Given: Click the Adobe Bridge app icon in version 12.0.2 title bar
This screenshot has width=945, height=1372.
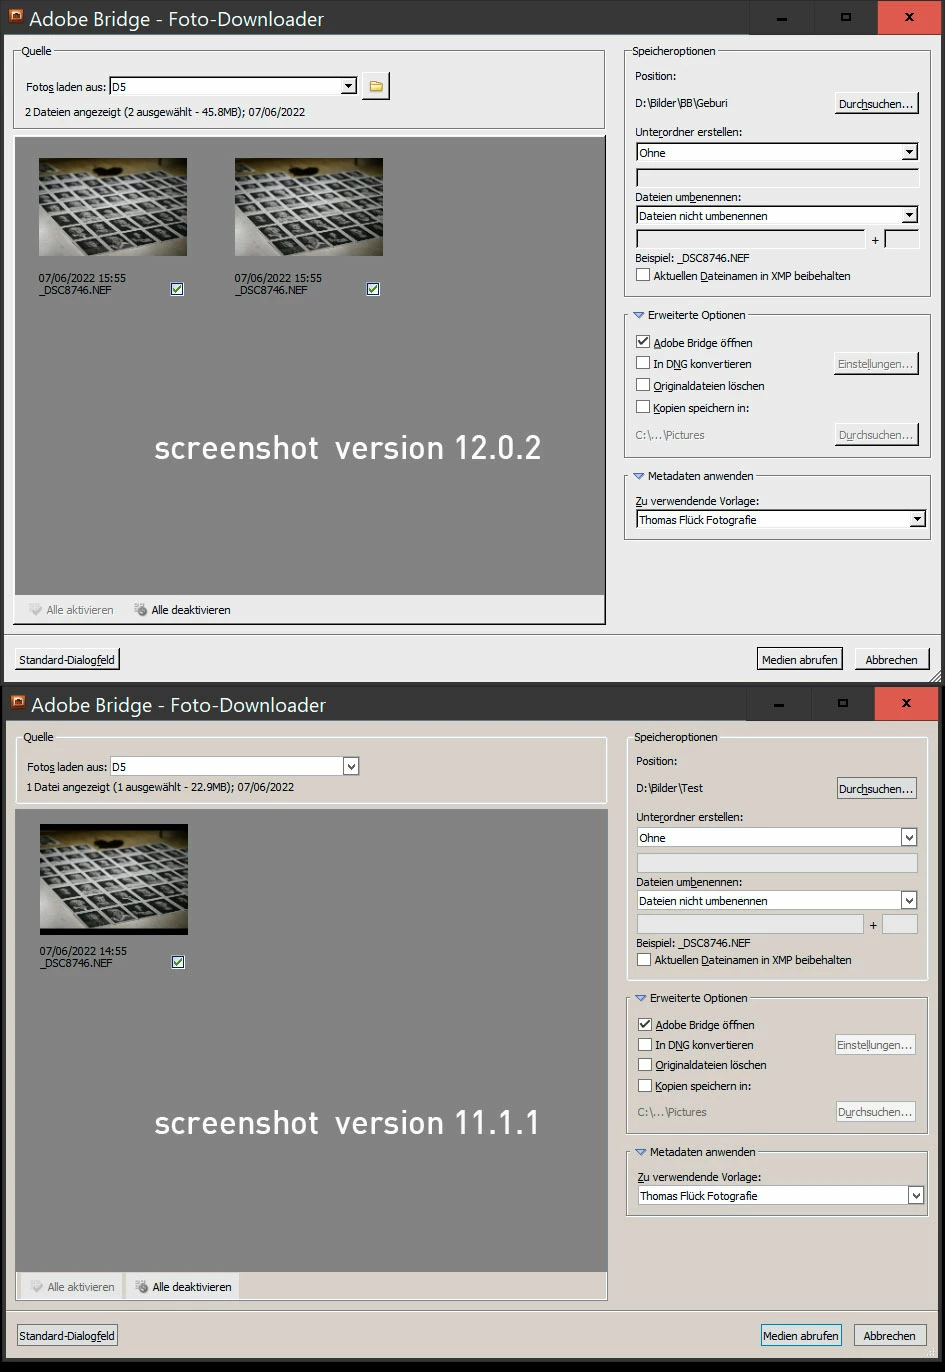Looking at the screenshot, I should pyautogui.click(x=15, y=17).
